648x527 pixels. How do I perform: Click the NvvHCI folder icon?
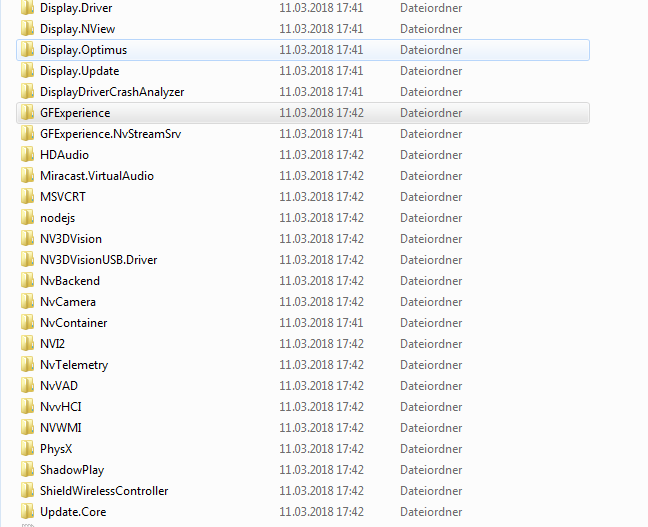[27, 407]
